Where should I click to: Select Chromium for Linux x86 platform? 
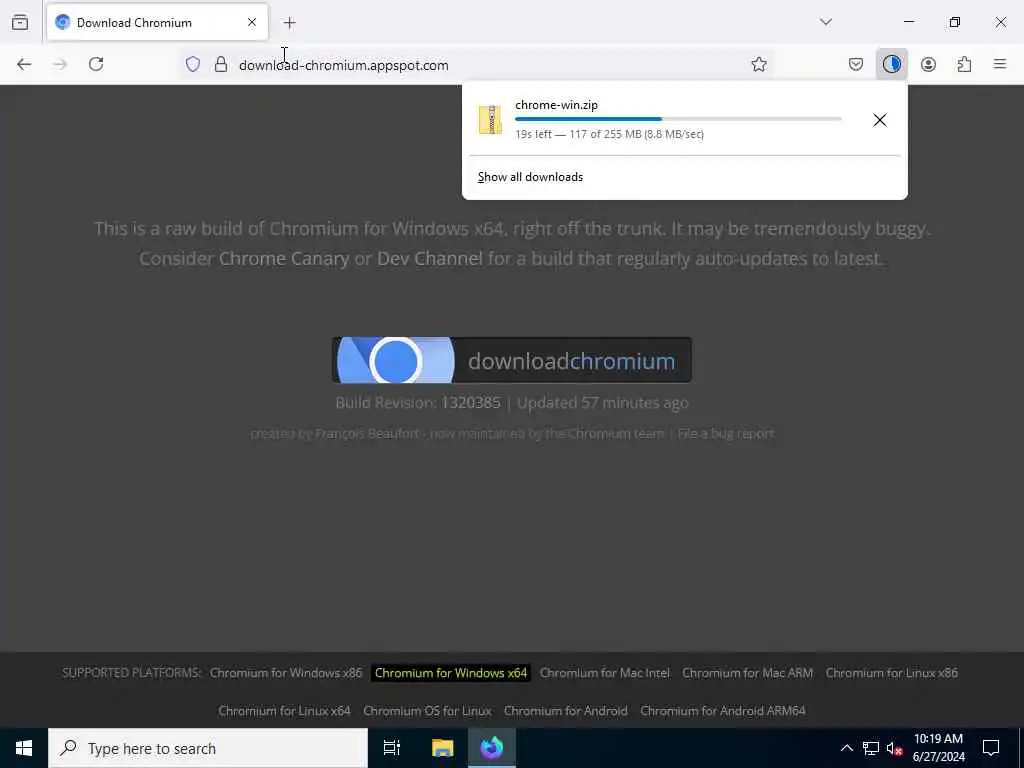click(x=891, y=673)
